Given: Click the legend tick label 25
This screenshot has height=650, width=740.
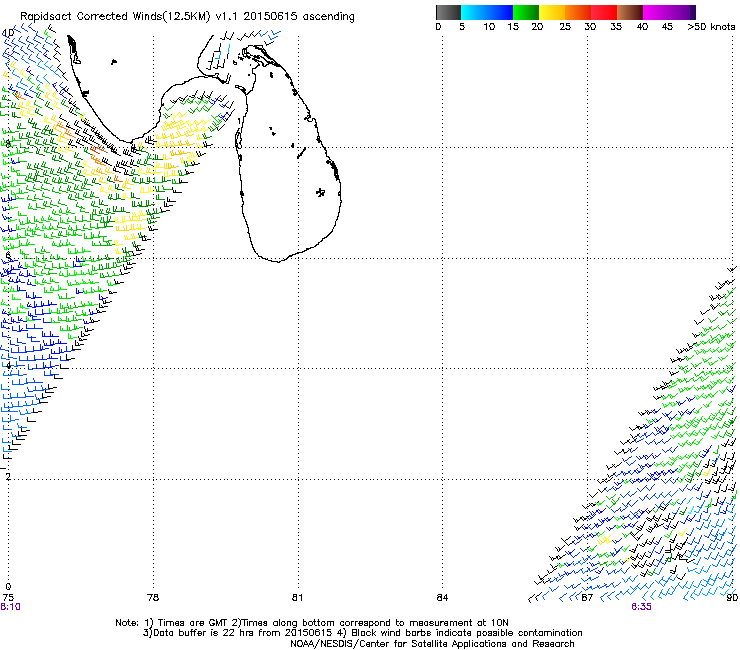Looking at the screenshot, I should coord(565,27).
